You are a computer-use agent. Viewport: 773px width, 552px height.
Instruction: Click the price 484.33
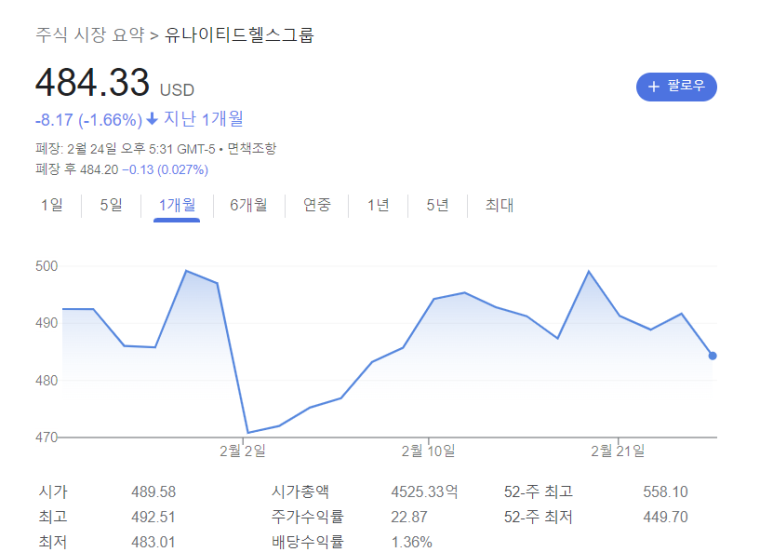(92, 82)
